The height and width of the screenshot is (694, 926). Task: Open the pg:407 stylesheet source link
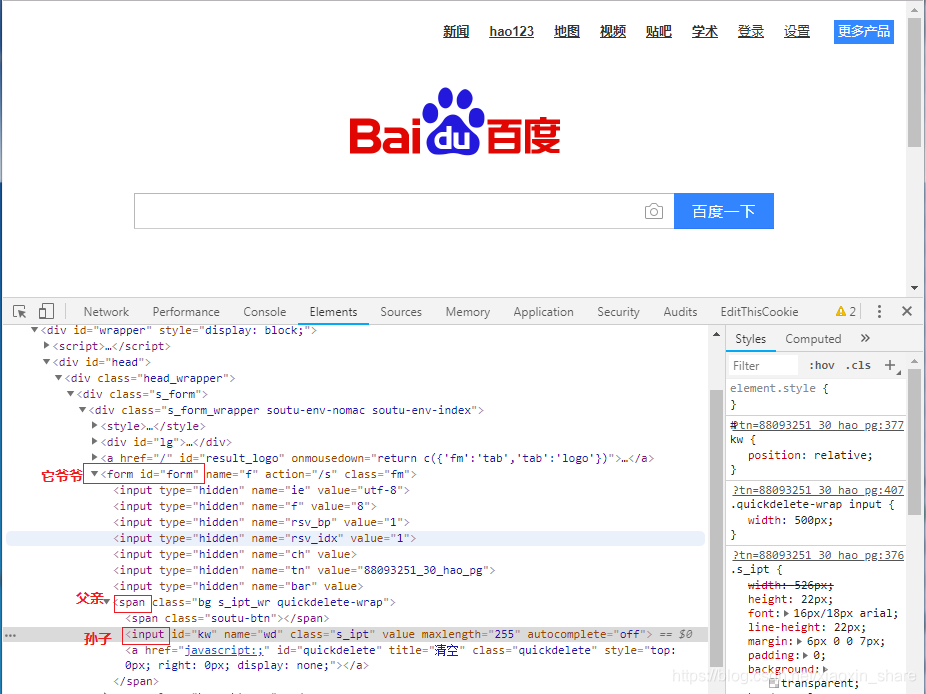tap(819, 490)
